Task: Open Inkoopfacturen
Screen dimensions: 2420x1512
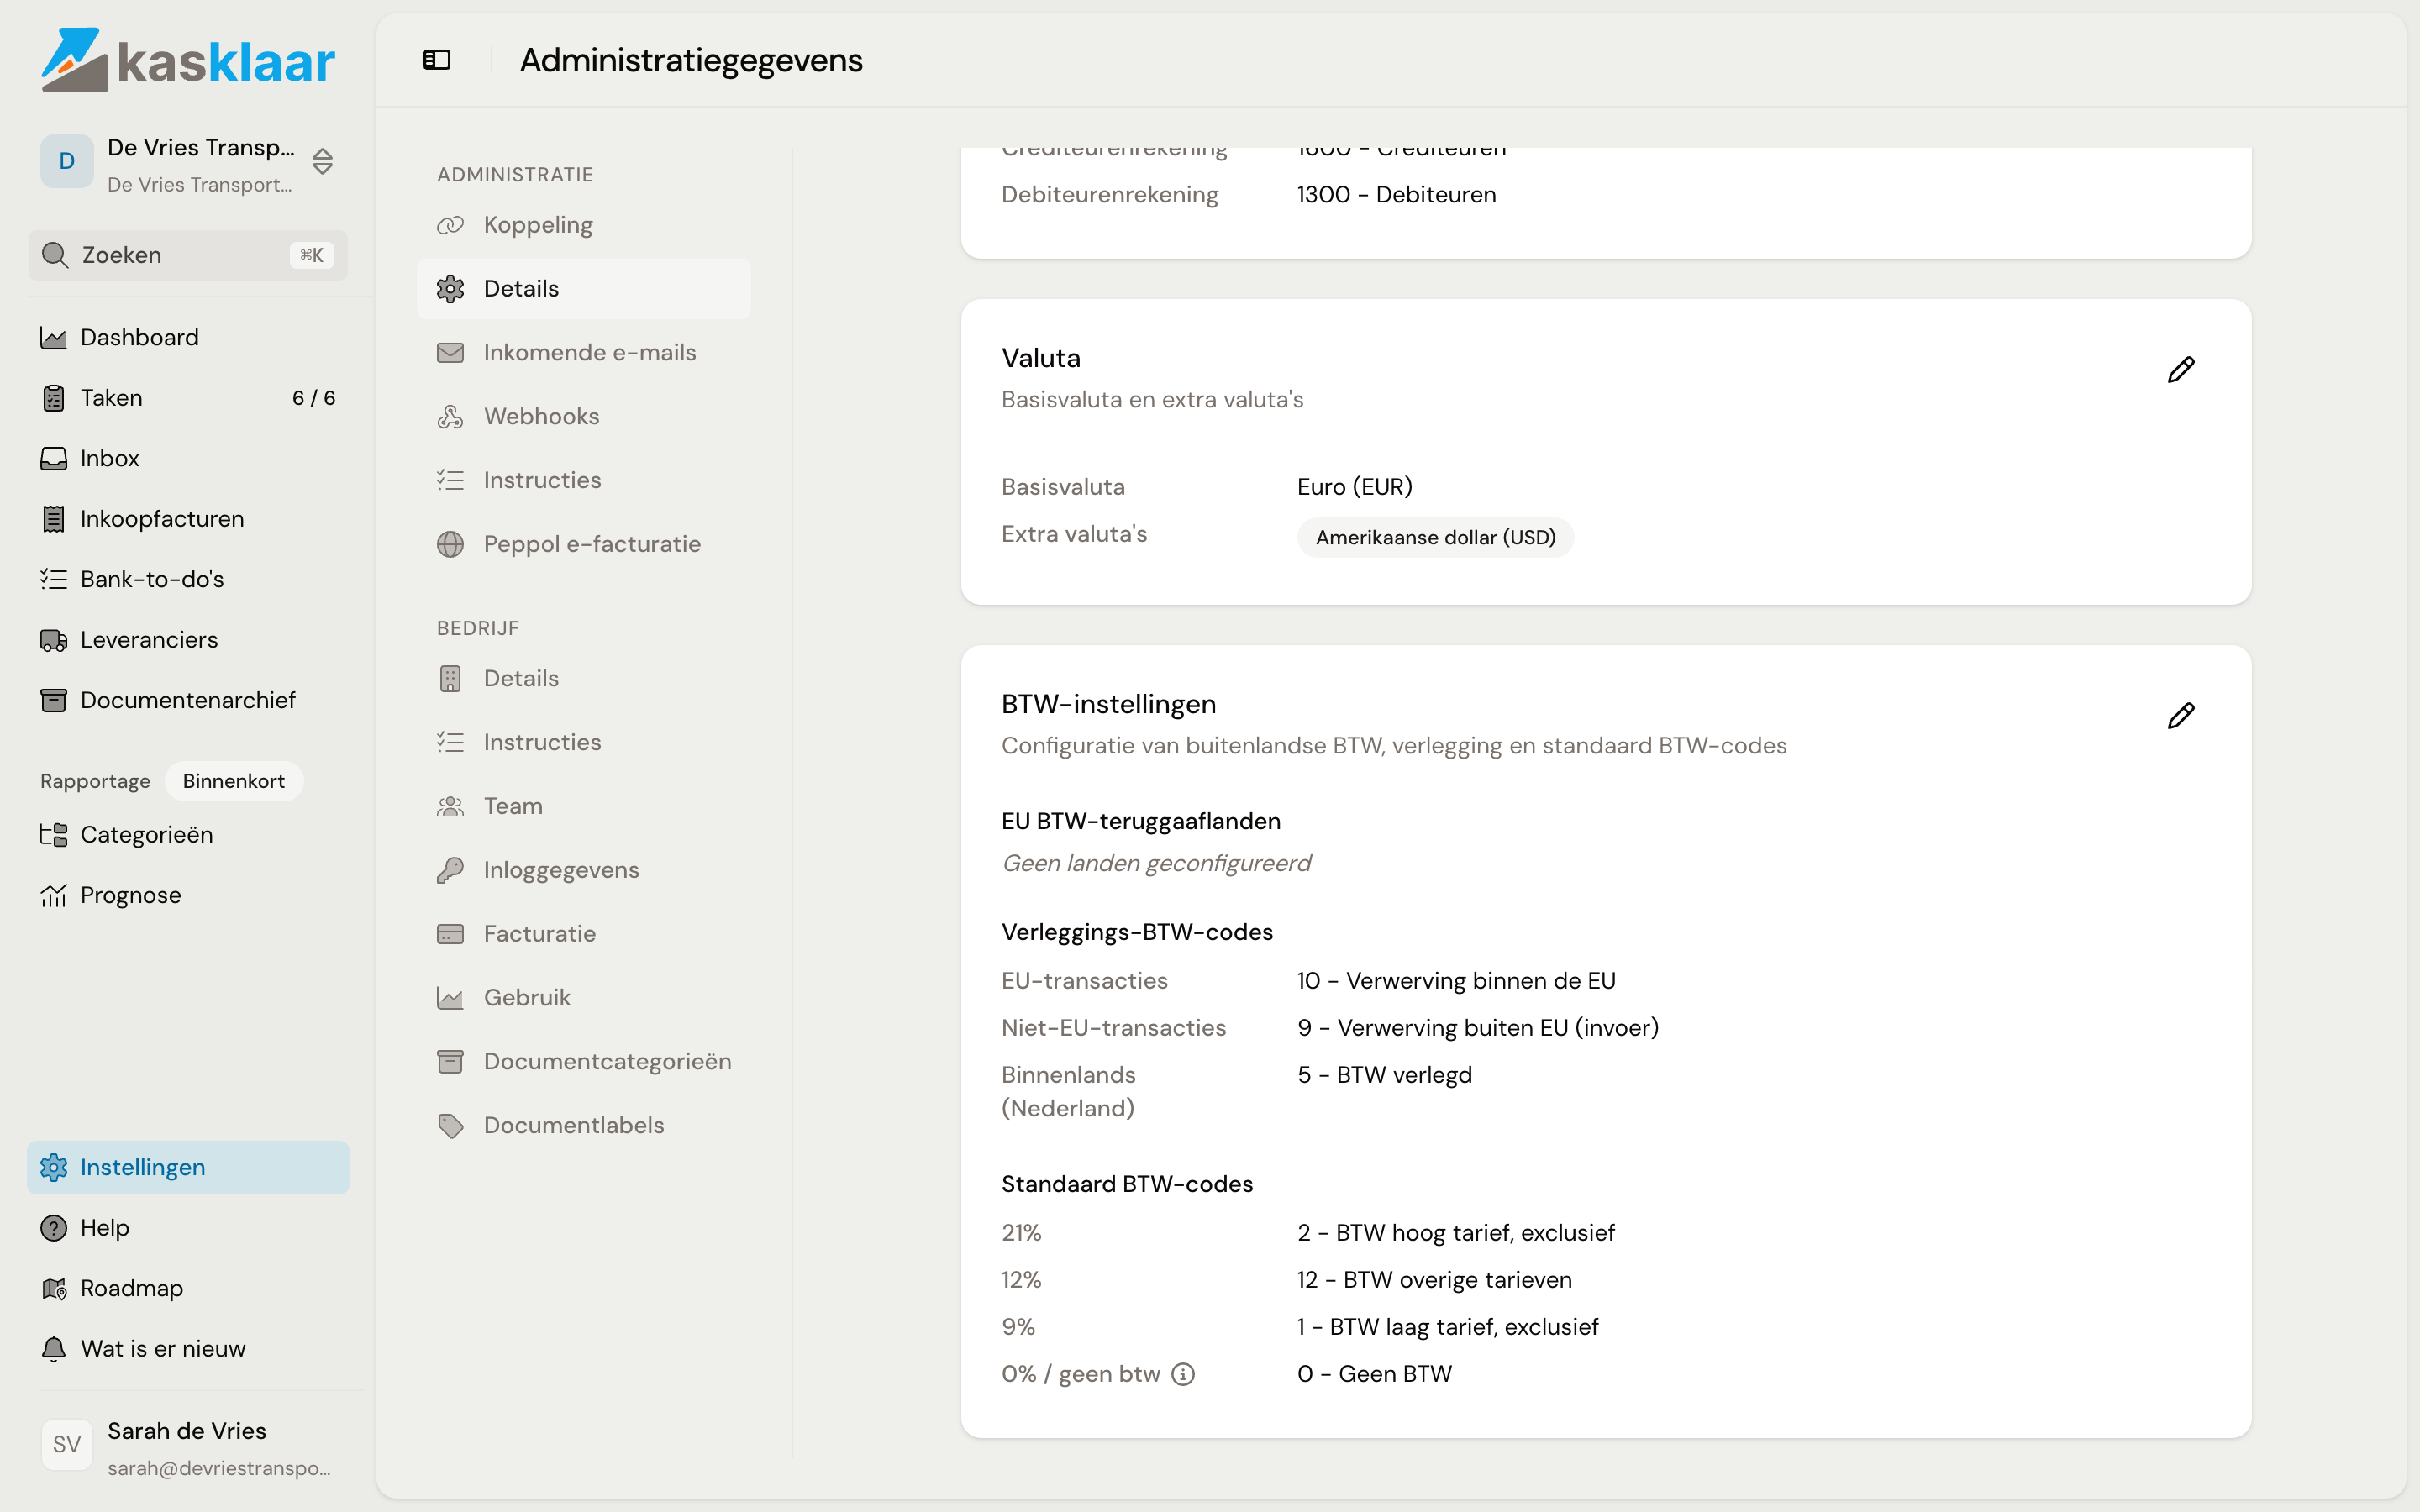Action: pyautogui.click(x=188, y=519)
